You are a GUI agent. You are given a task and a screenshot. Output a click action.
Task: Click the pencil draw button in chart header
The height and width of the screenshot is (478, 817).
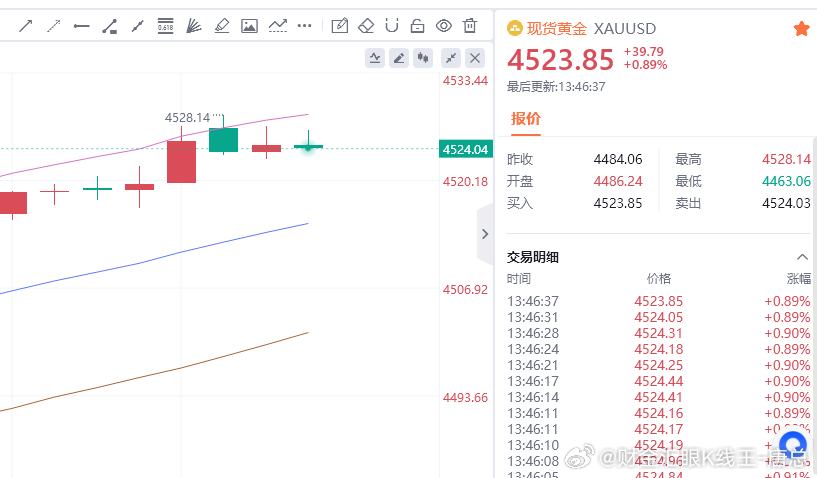click(x=399, y=58)
